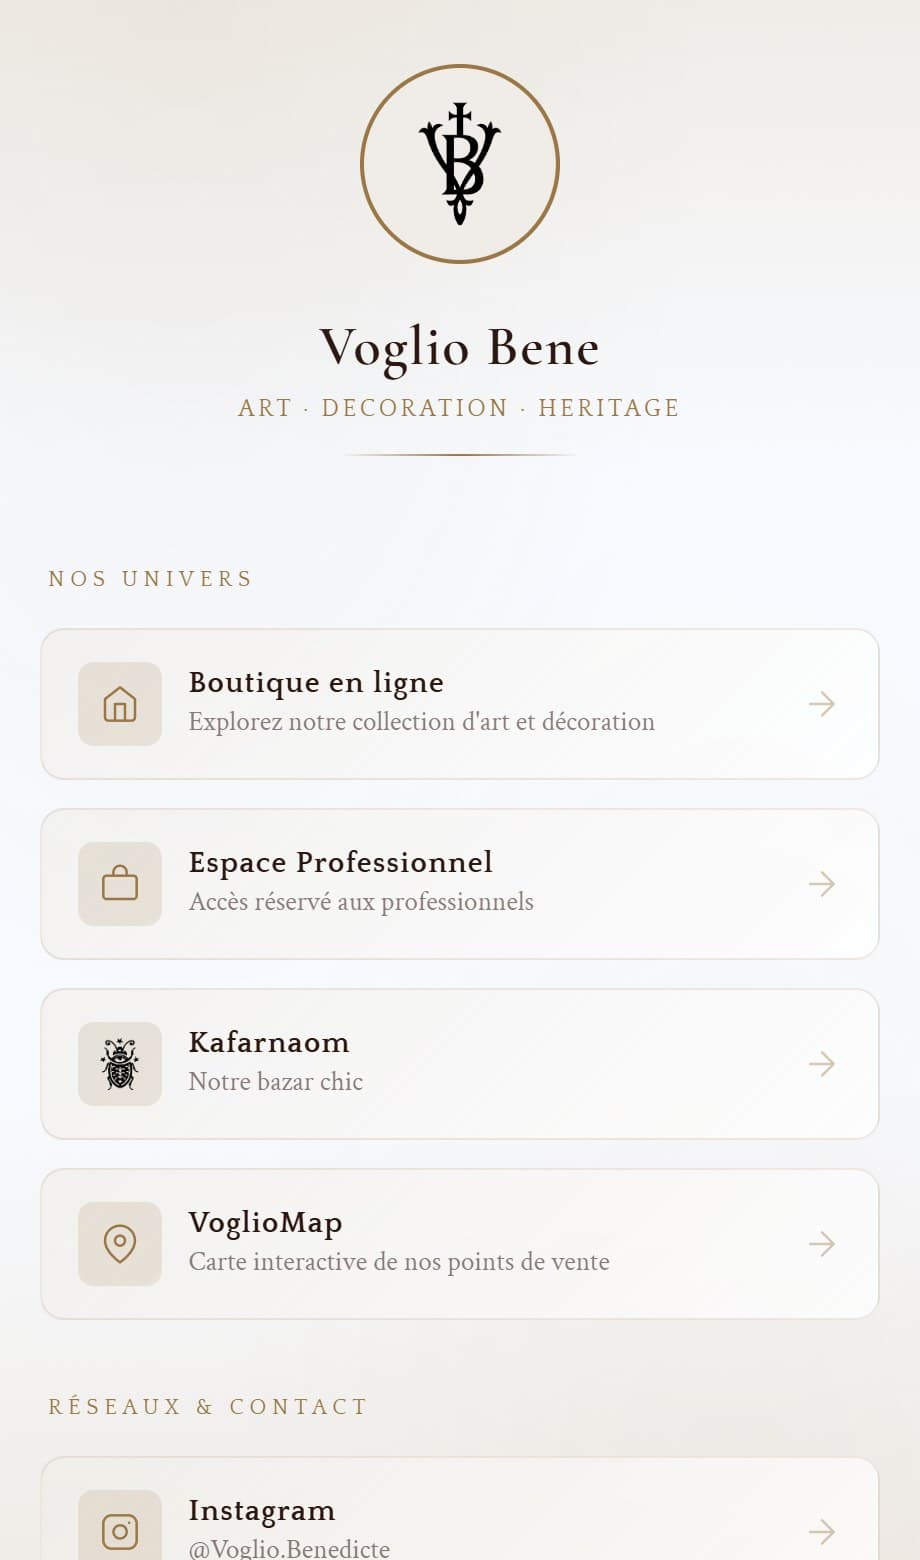The height and width of the screenshot is (1560, 920).
Task: Visit the Kafarnaom title link
Action: [x=269, y=1042]
